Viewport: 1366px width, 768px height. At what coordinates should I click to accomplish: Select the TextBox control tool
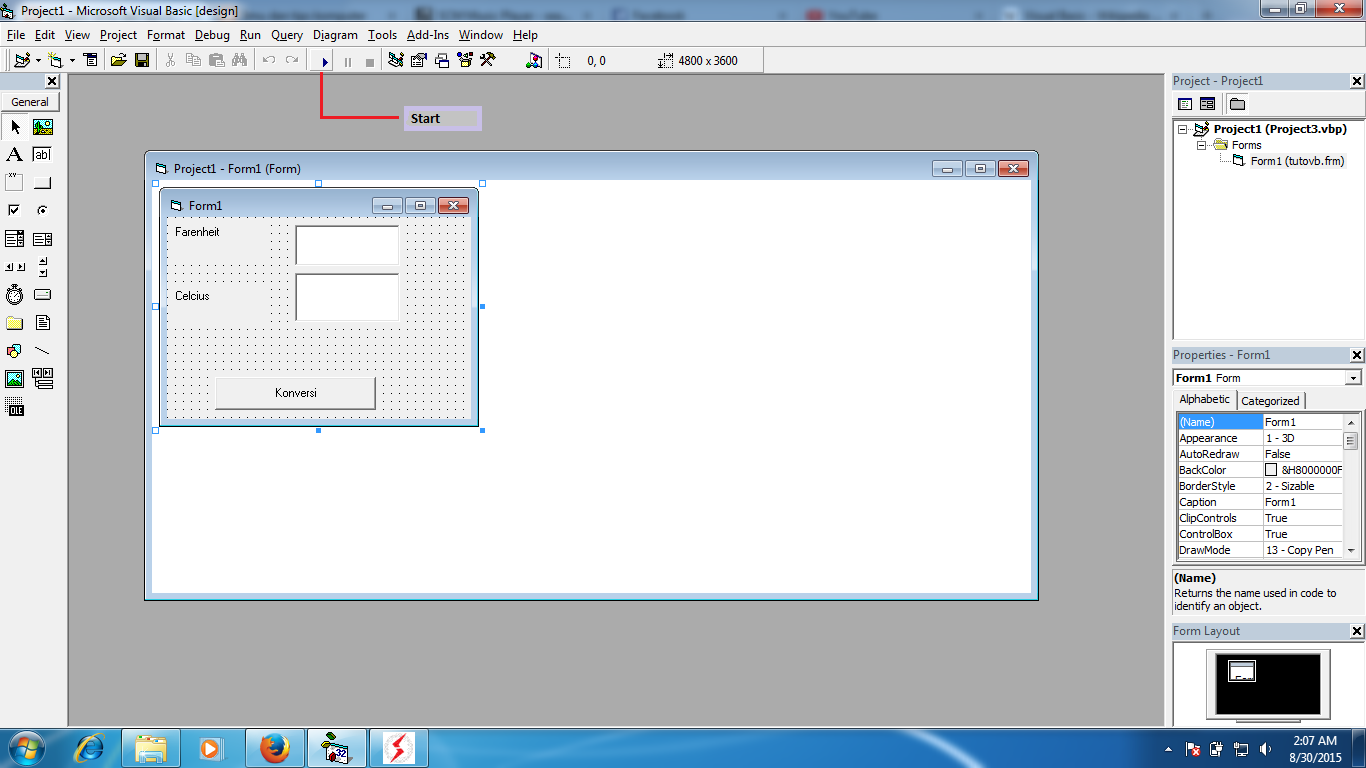pyautogui.click(x=42, y=155)
